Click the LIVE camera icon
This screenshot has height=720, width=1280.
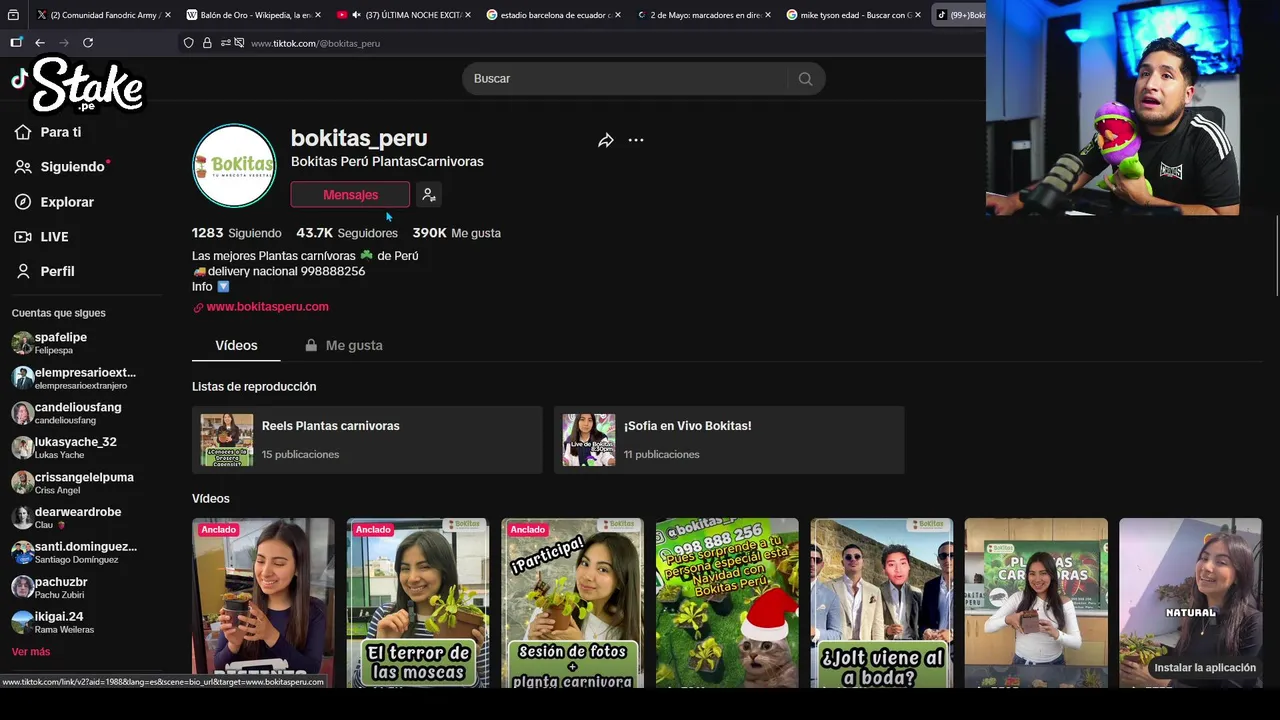coord(23,237)
